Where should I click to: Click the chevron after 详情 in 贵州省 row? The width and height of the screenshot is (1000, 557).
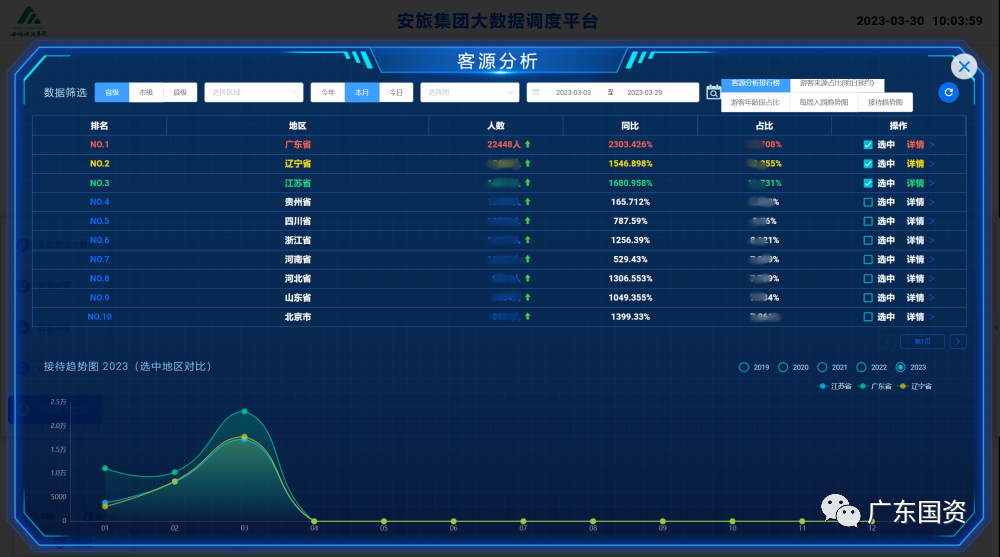[x=932, y=202]
